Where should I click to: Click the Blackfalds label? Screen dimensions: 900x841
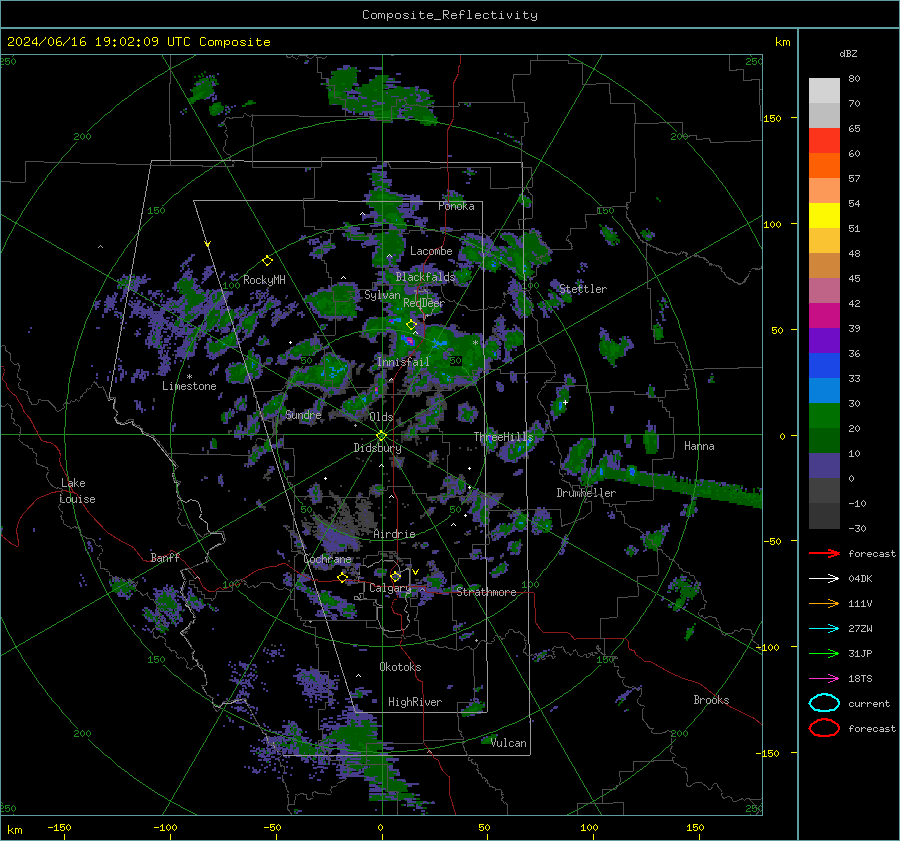point(425,277)
